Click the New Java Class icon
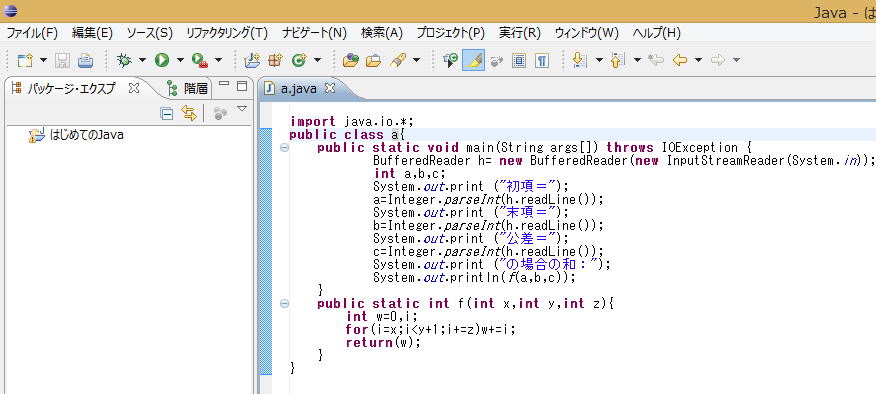876x394 pixels. click(299, 60)
